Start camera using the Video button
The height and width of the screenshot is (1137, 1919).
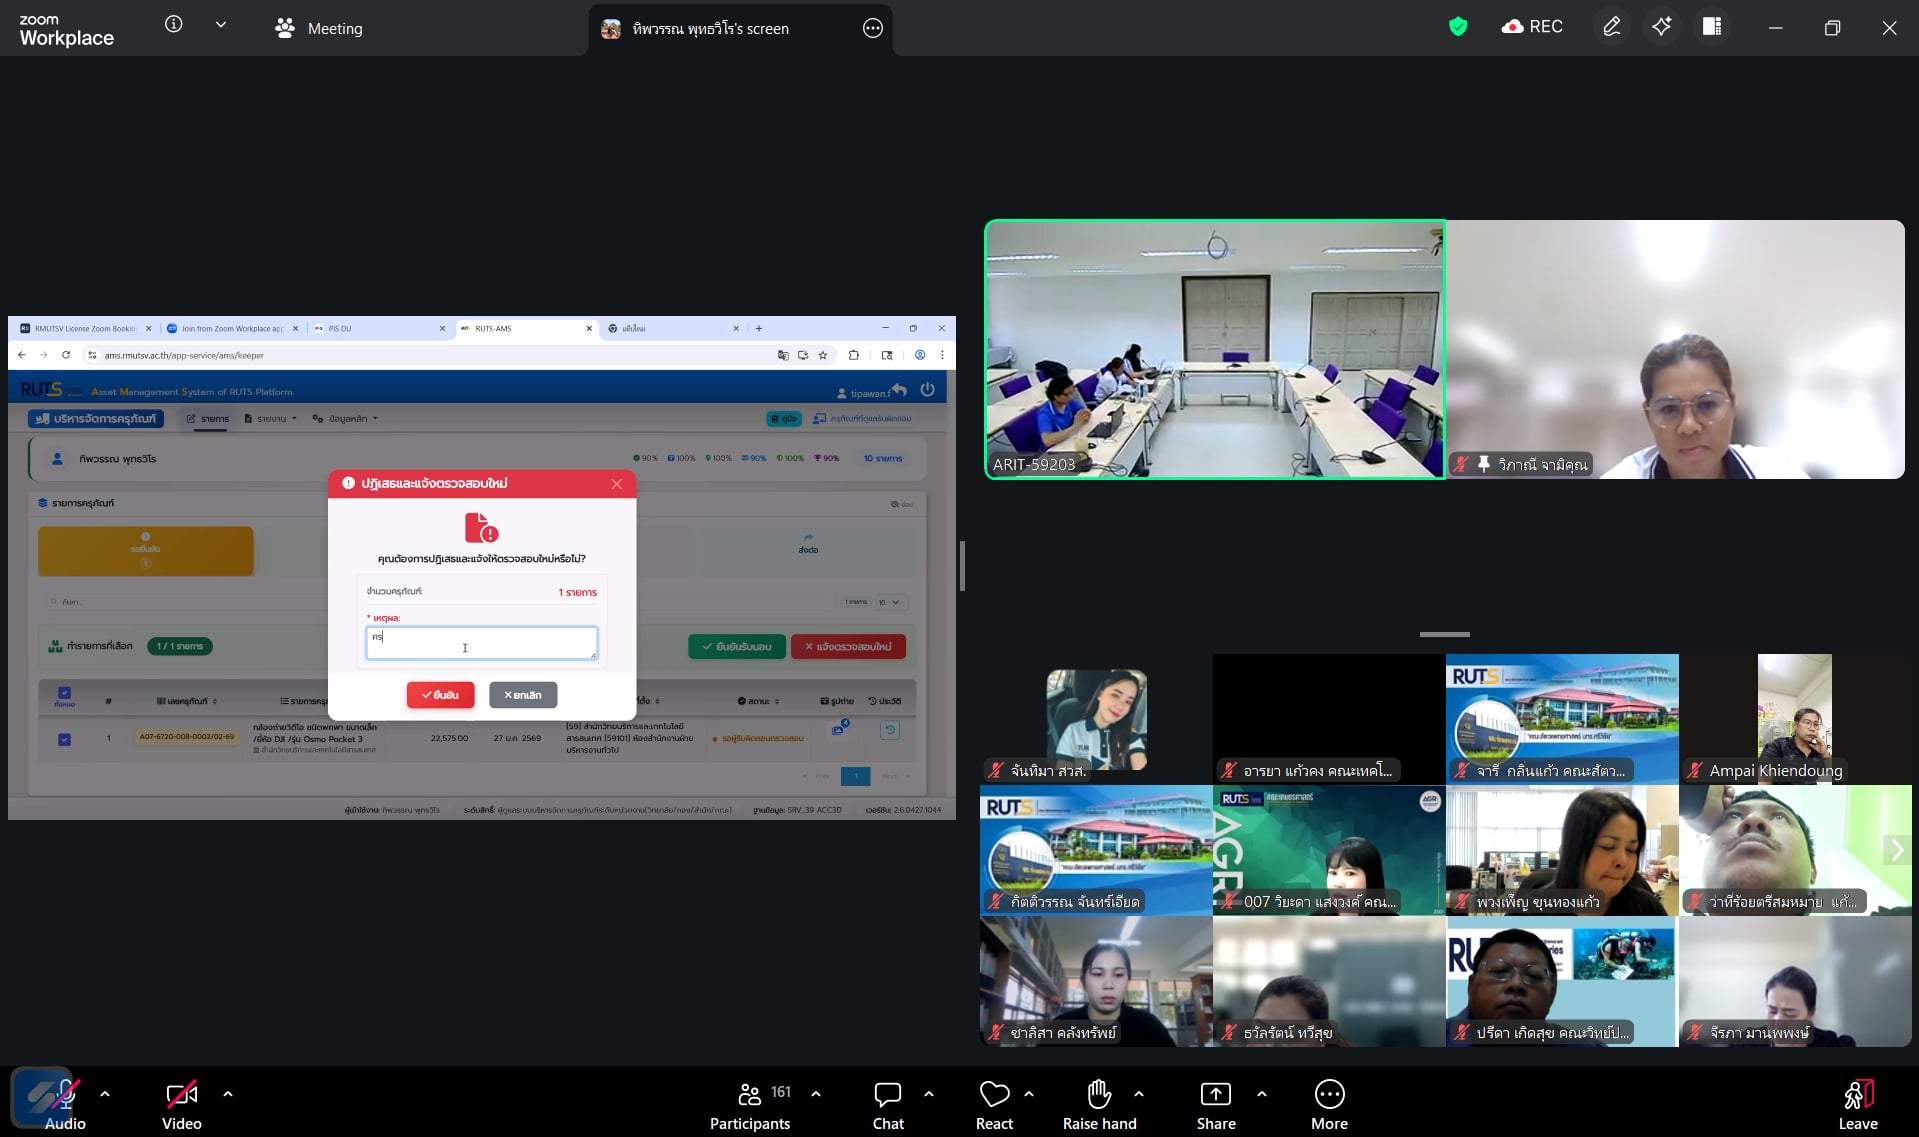click(182, 1105)
